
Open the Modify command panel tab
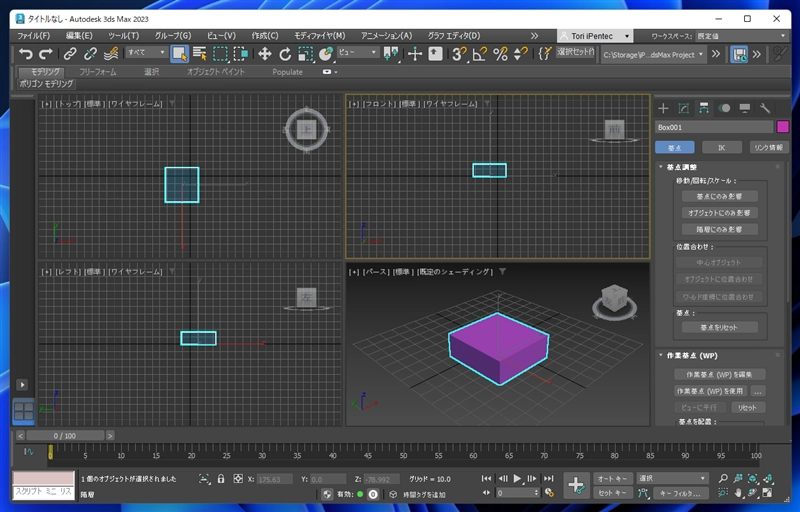[x=684, y=108]
